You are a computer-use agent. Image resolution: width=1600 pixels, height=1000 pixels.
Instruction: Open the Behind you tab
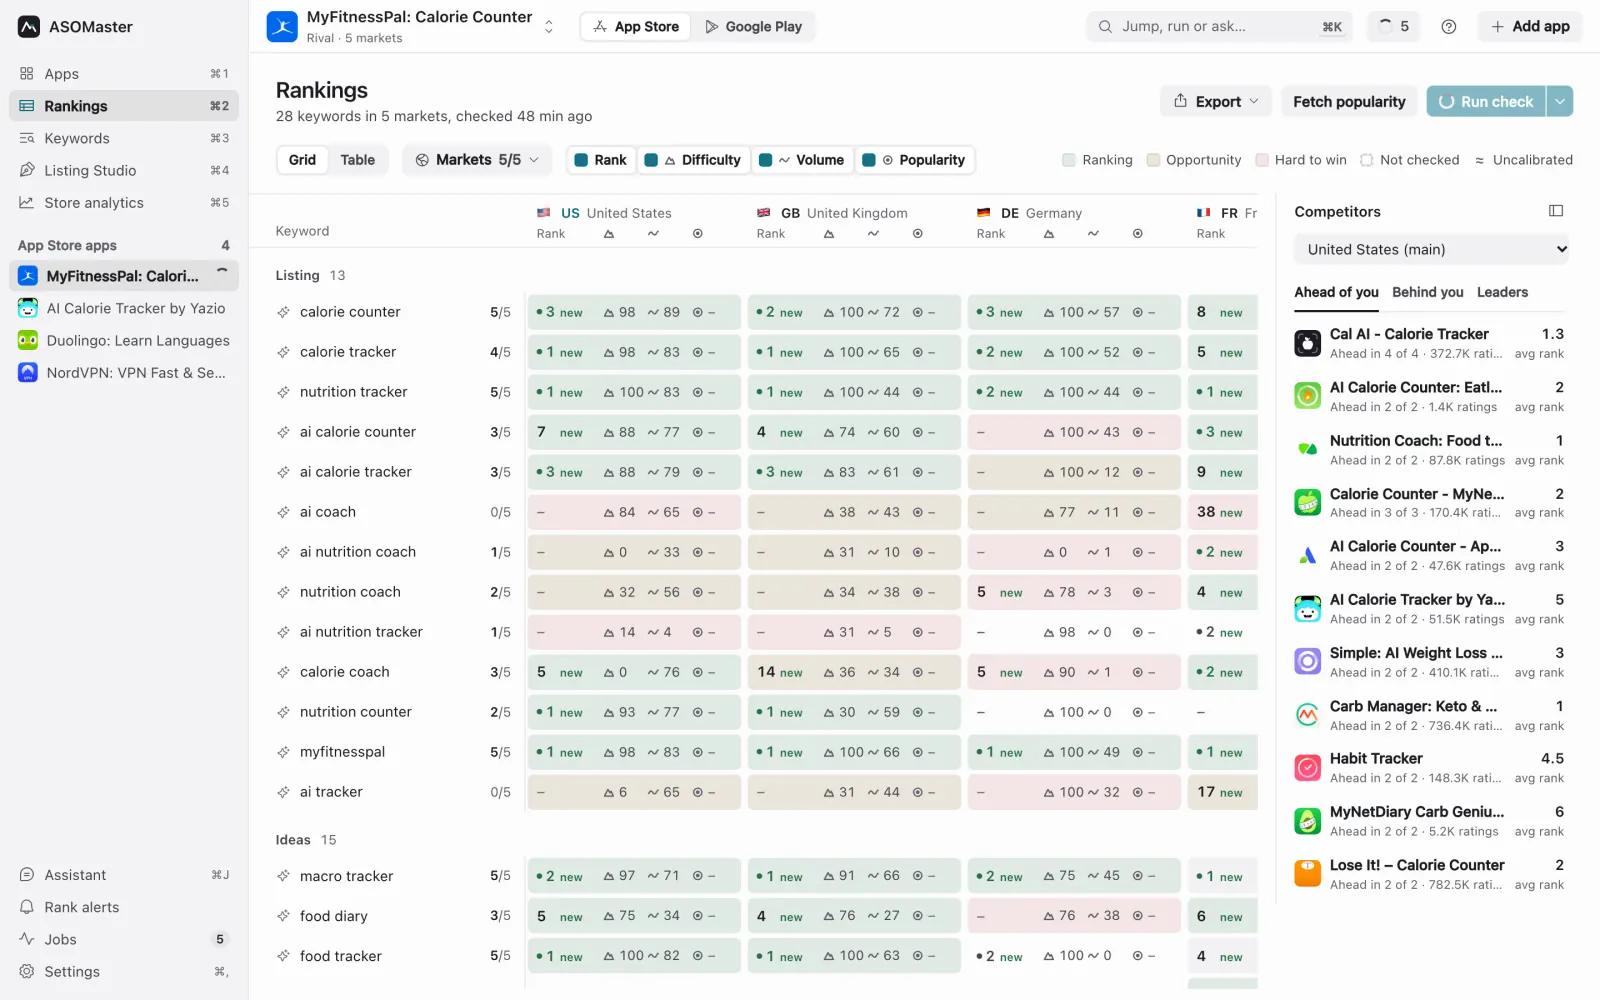click(x=1427, y=292)
